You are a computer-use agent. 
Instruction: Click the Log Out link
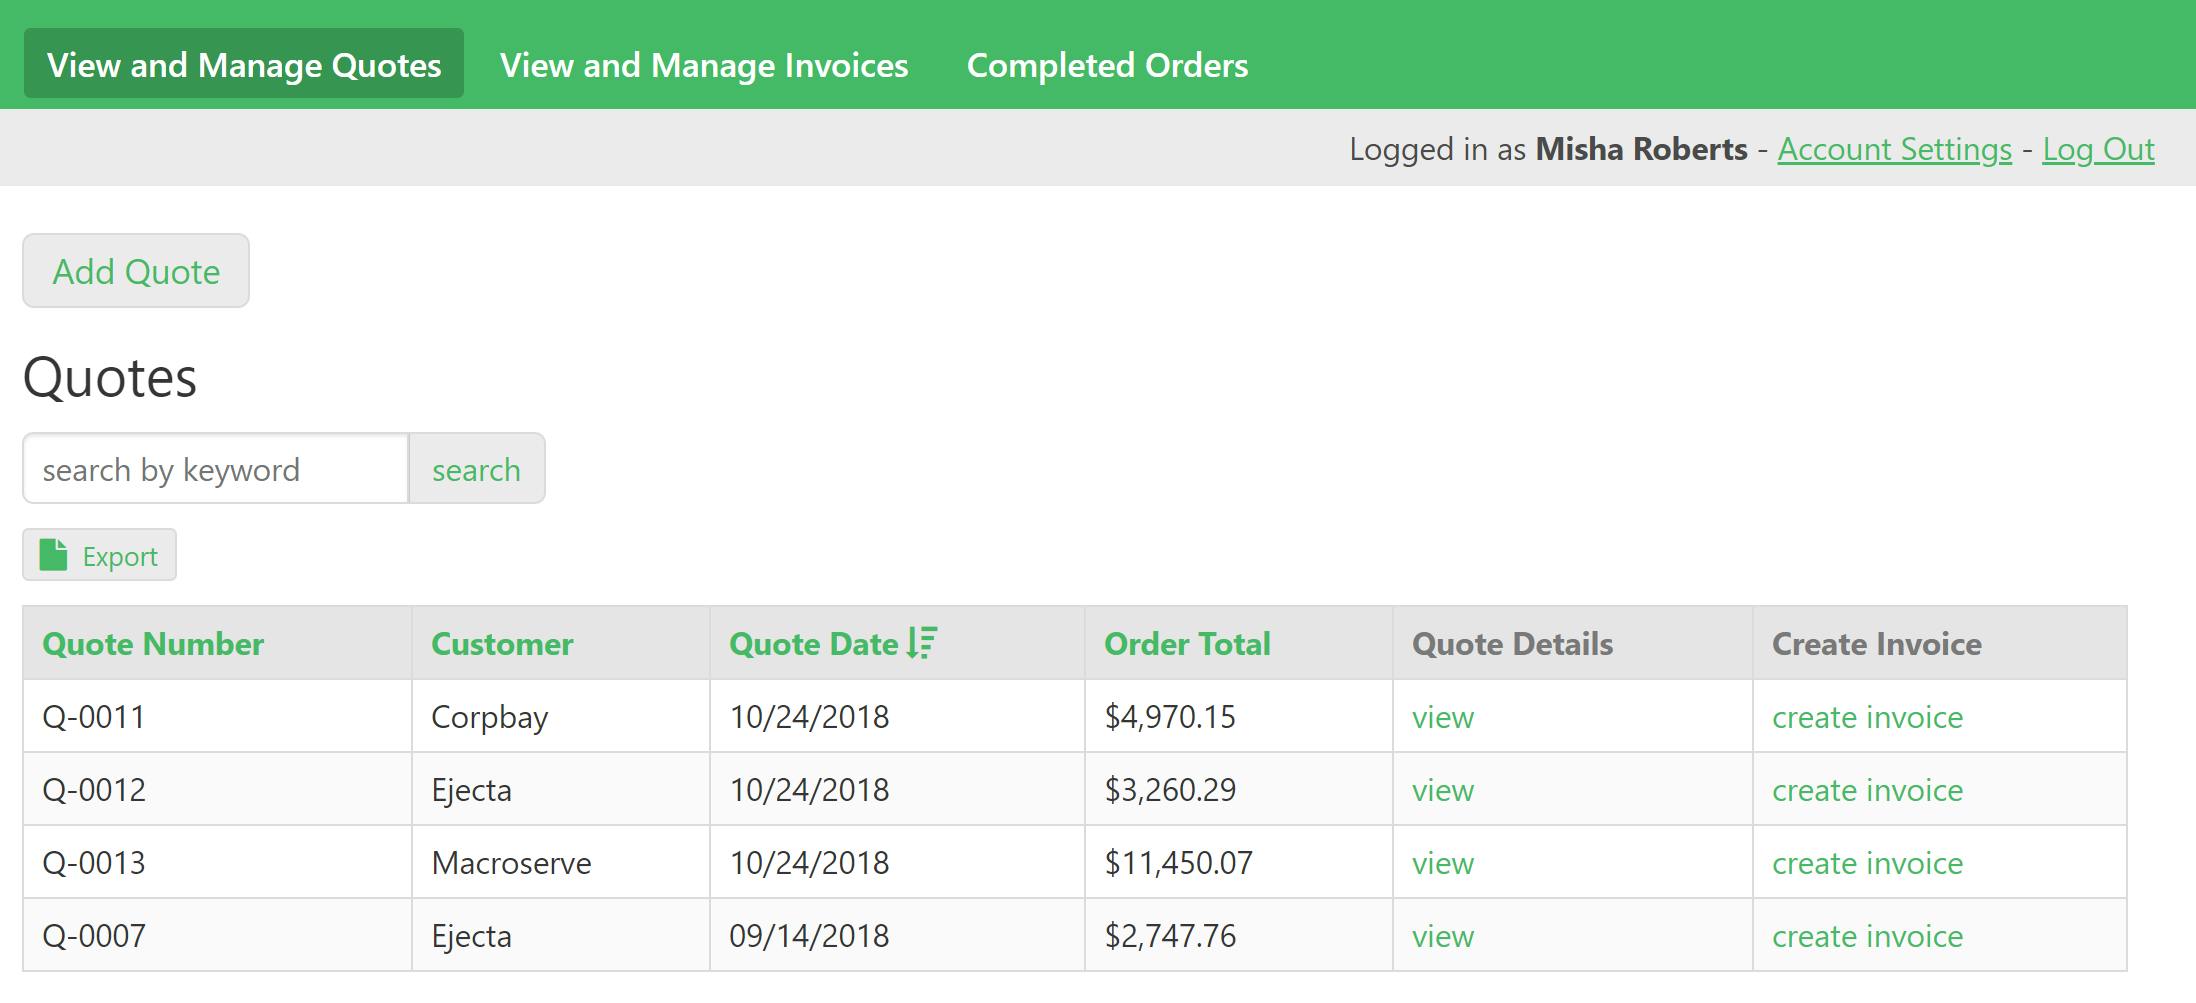[x=2098, y=149]
